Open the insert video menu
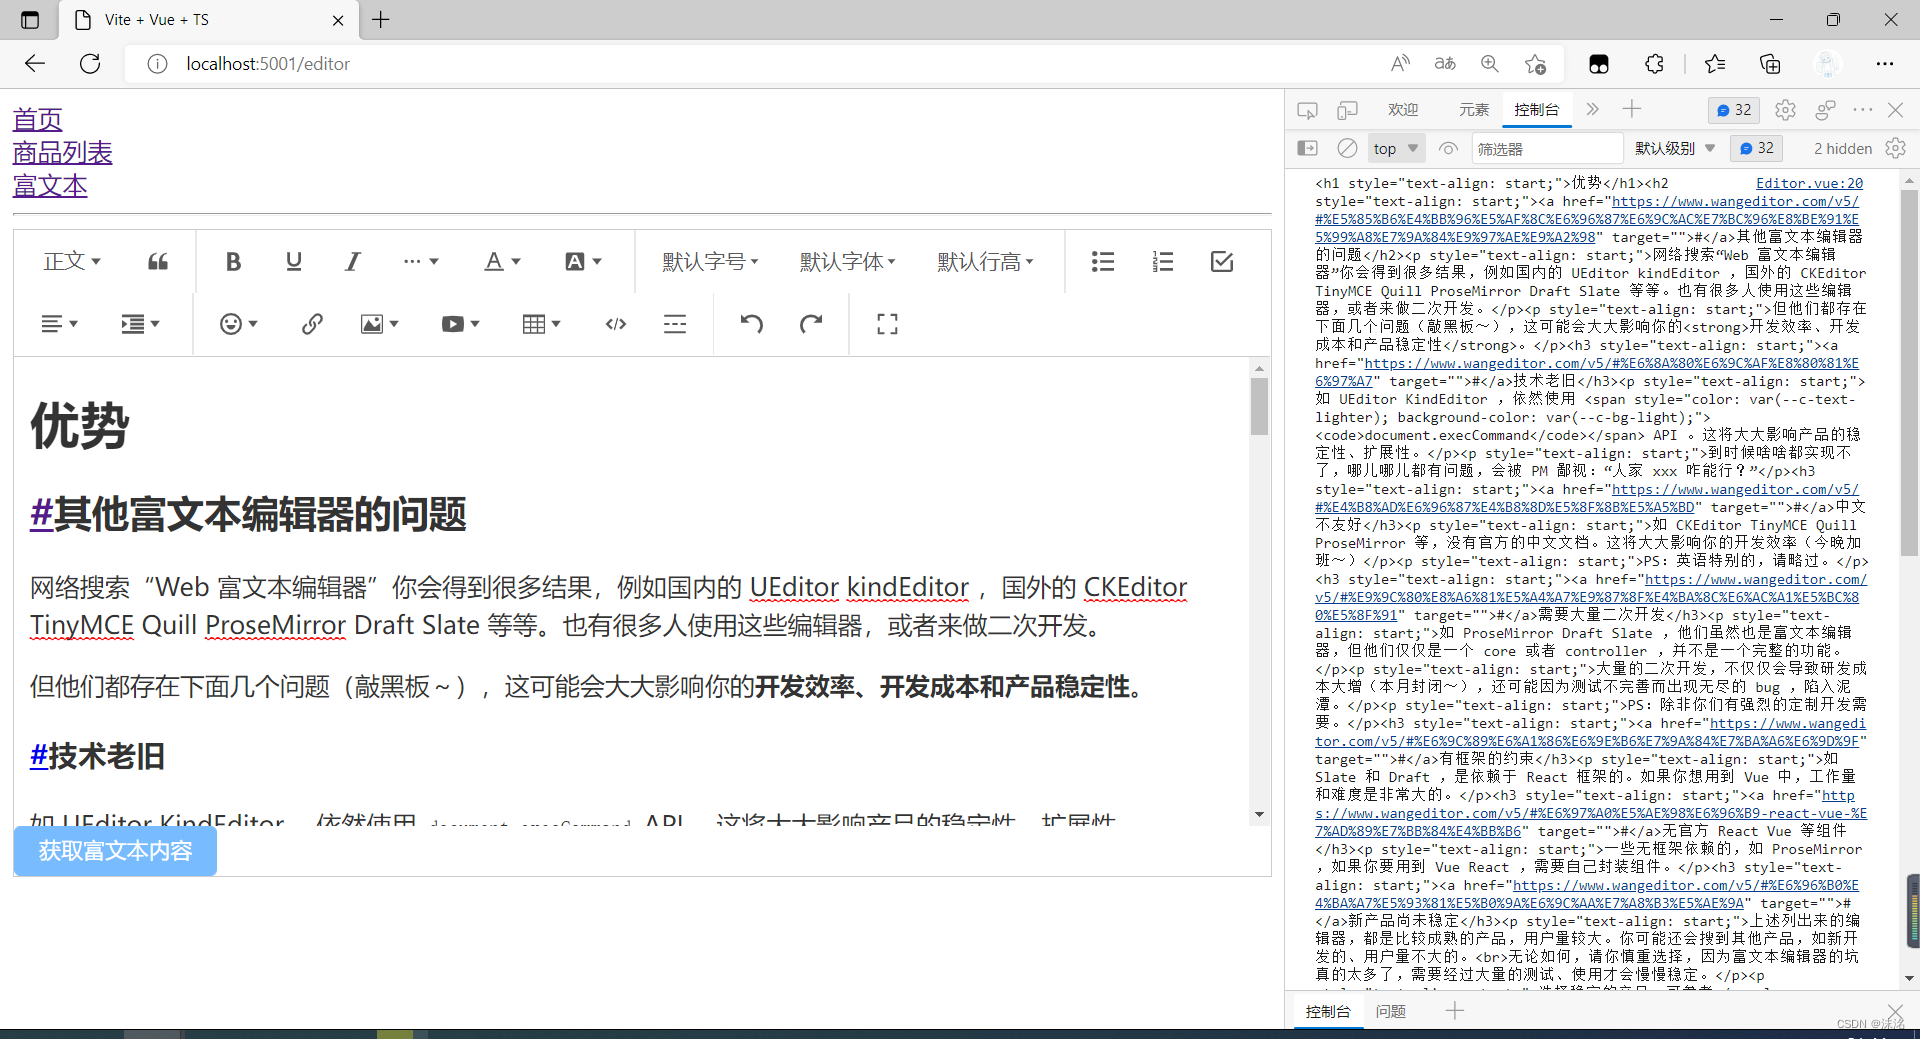This screenshot has width=1920, height=1039. tap(460, 324)
